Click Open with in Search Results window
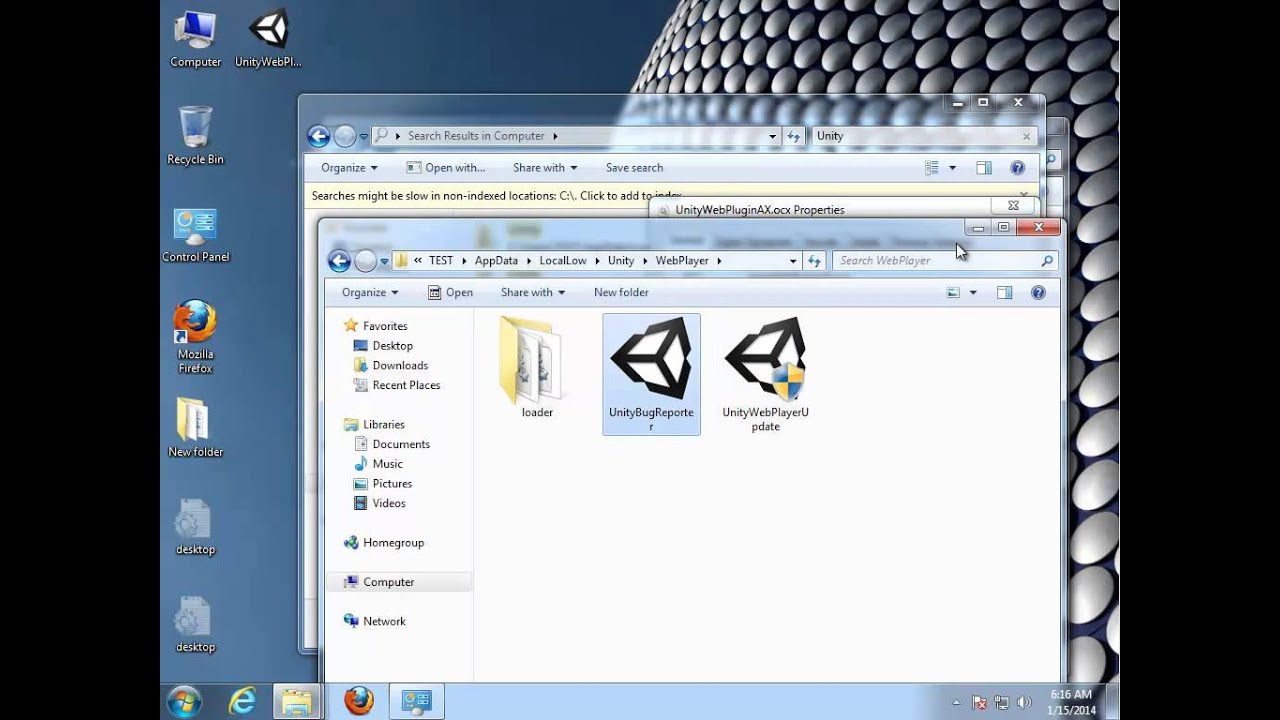Image resolution: width=1280 pixels, height=720 pixels. [x=446, y=168]
